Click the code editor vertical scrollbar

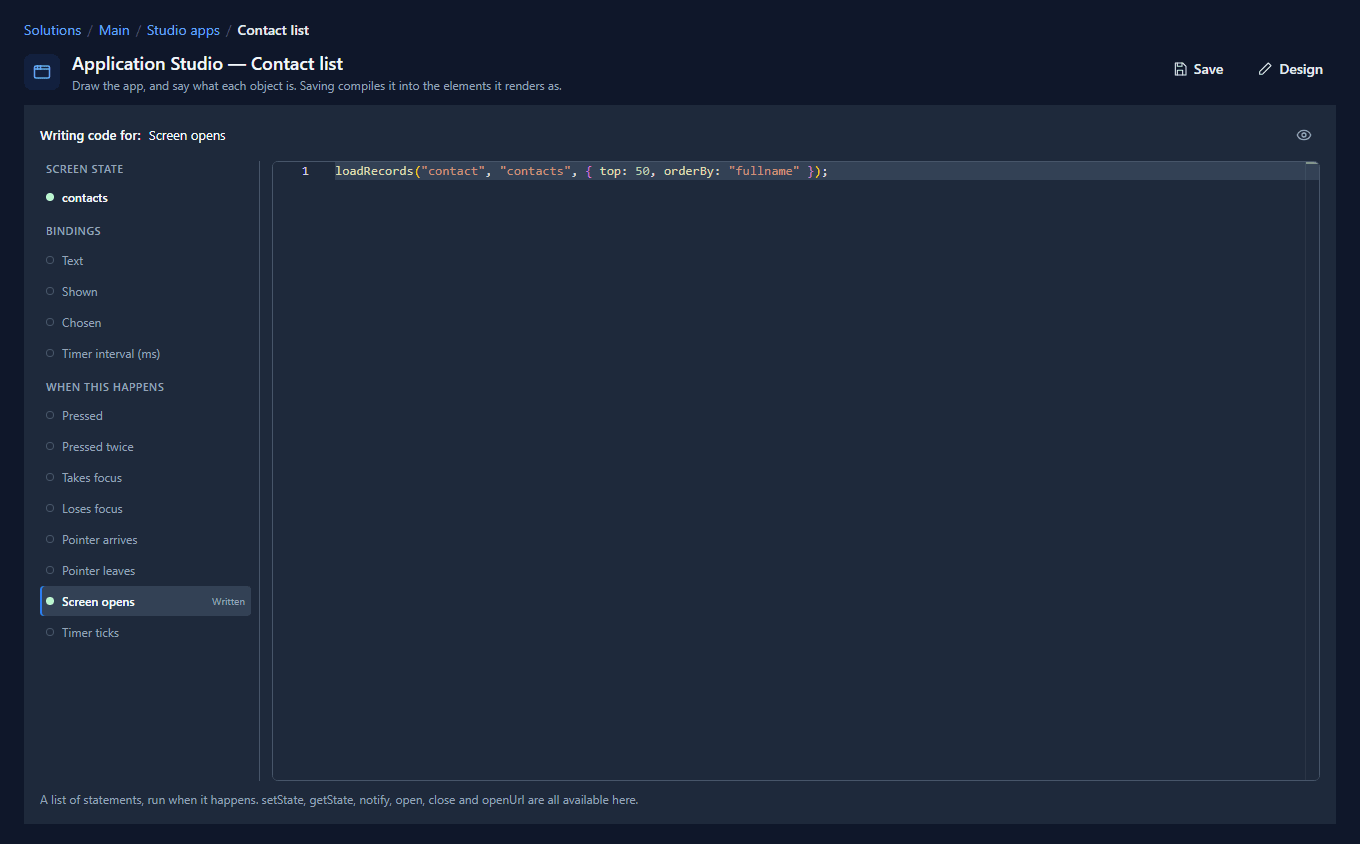(1312, 470)
